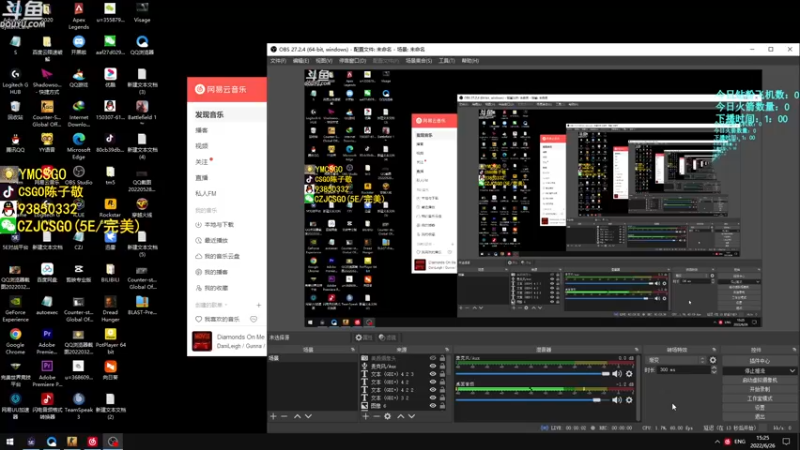Undock the Sources panel via header icon
Screen dimensions: 800x450
(447, 350)
